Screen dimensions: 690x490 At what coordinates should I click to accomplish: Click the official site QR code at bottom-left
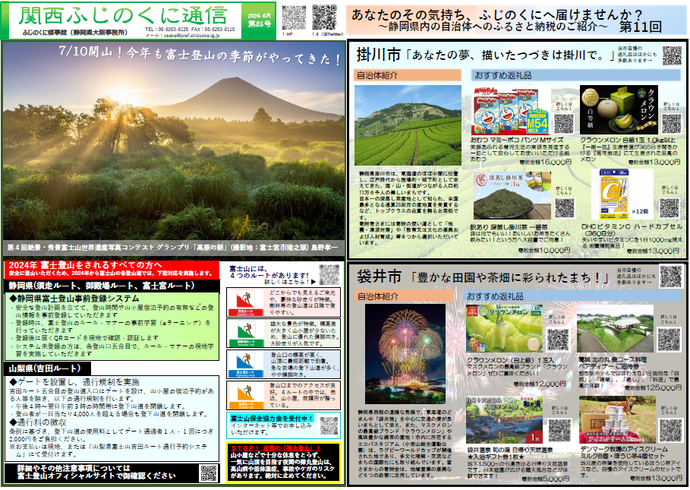[208, 473]
